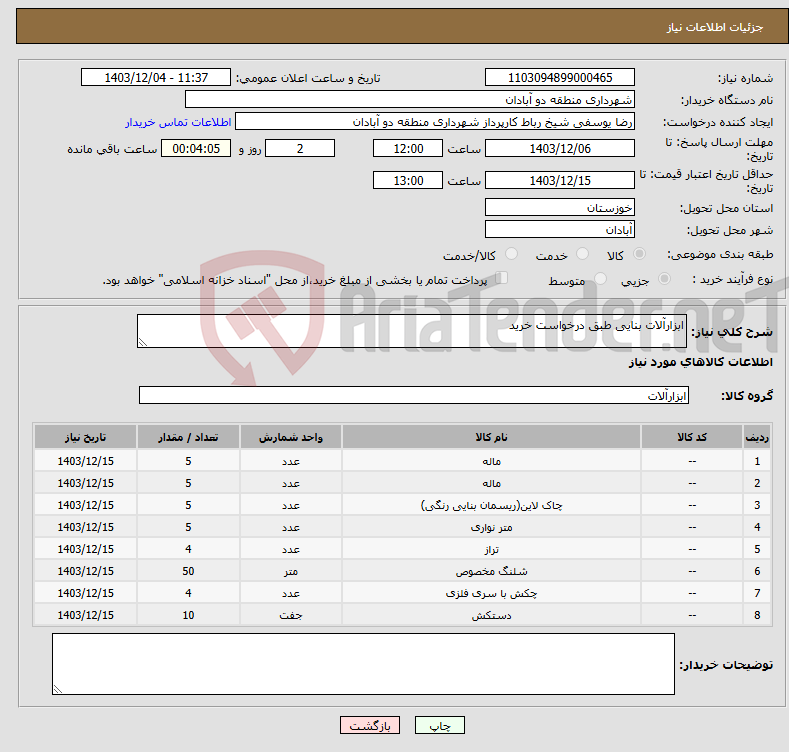Click the چاک لاین(ریسمان بنایی رنگی) item

[491, 505]
